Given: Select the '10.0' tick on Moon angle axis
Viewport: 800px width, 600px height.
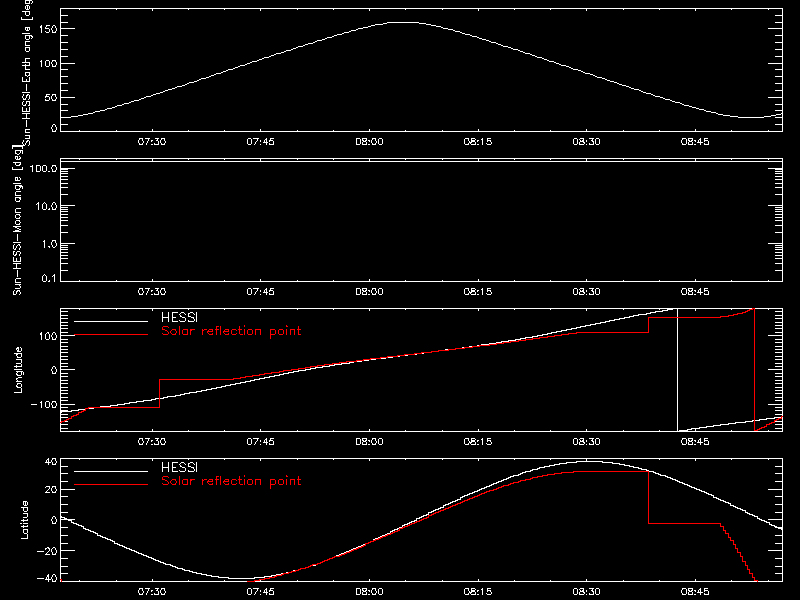Looking at the screenshot, I should [x=46, y=207].
